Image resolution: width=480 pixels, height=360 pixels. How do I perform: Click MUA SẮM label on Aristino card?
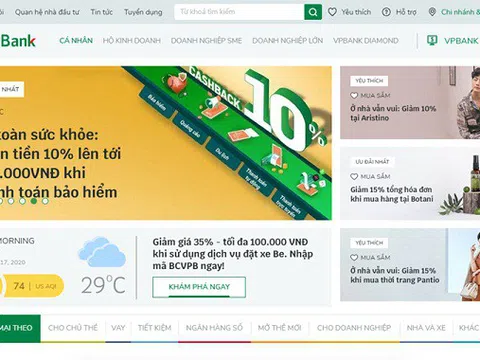(x=375, y=96)
